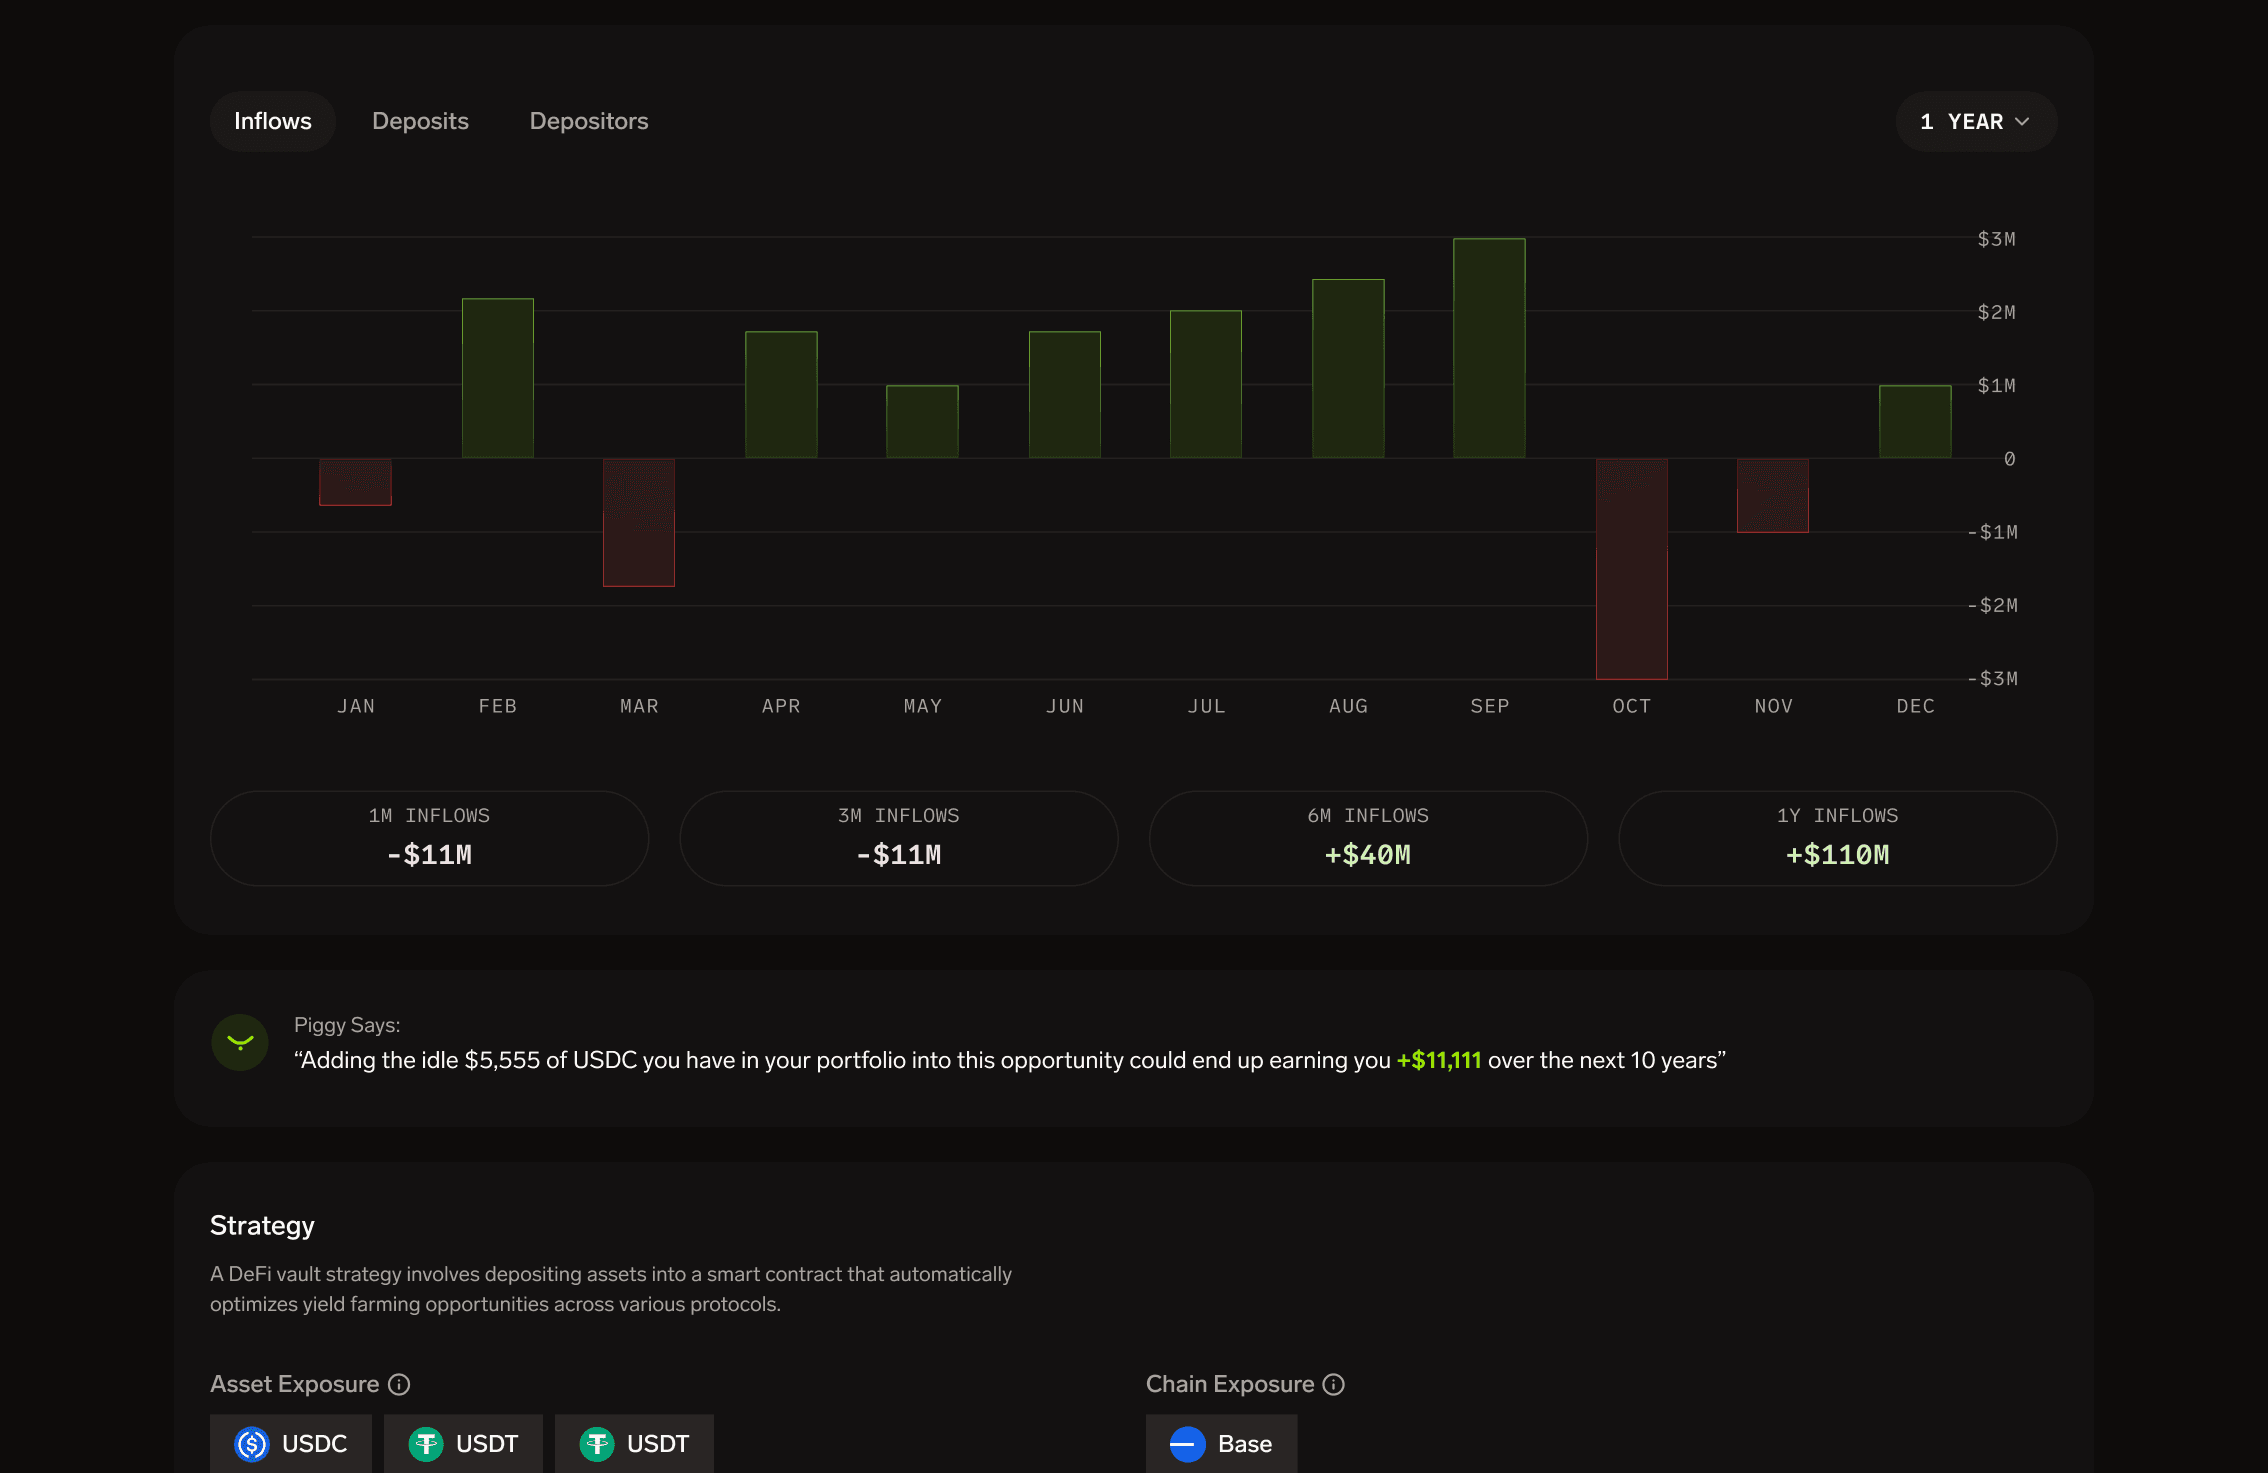
Task: Switch to the Deposits tab
Action: (420, 121)
